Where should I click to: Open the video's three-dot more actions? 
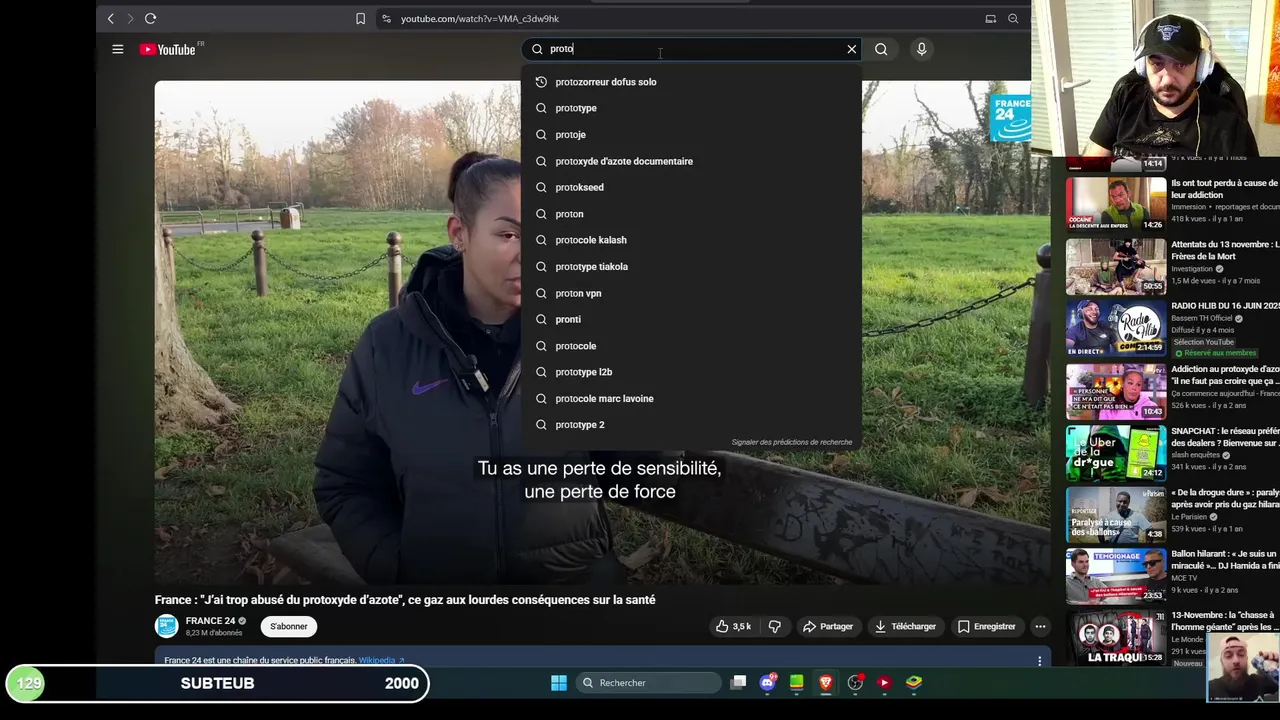point(1040,627)
